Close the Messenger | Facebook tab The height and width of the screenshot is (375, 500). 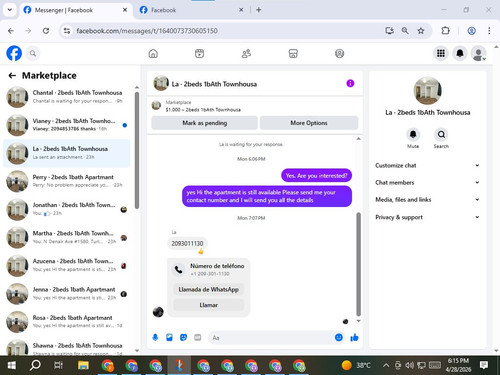point(125,10)
